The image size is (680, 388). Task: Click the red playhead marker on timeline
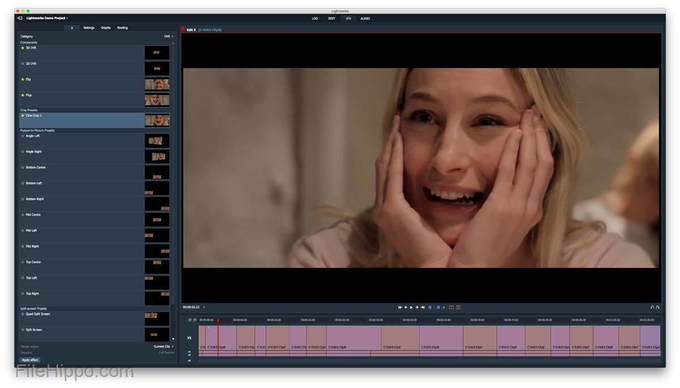[218, 321]
